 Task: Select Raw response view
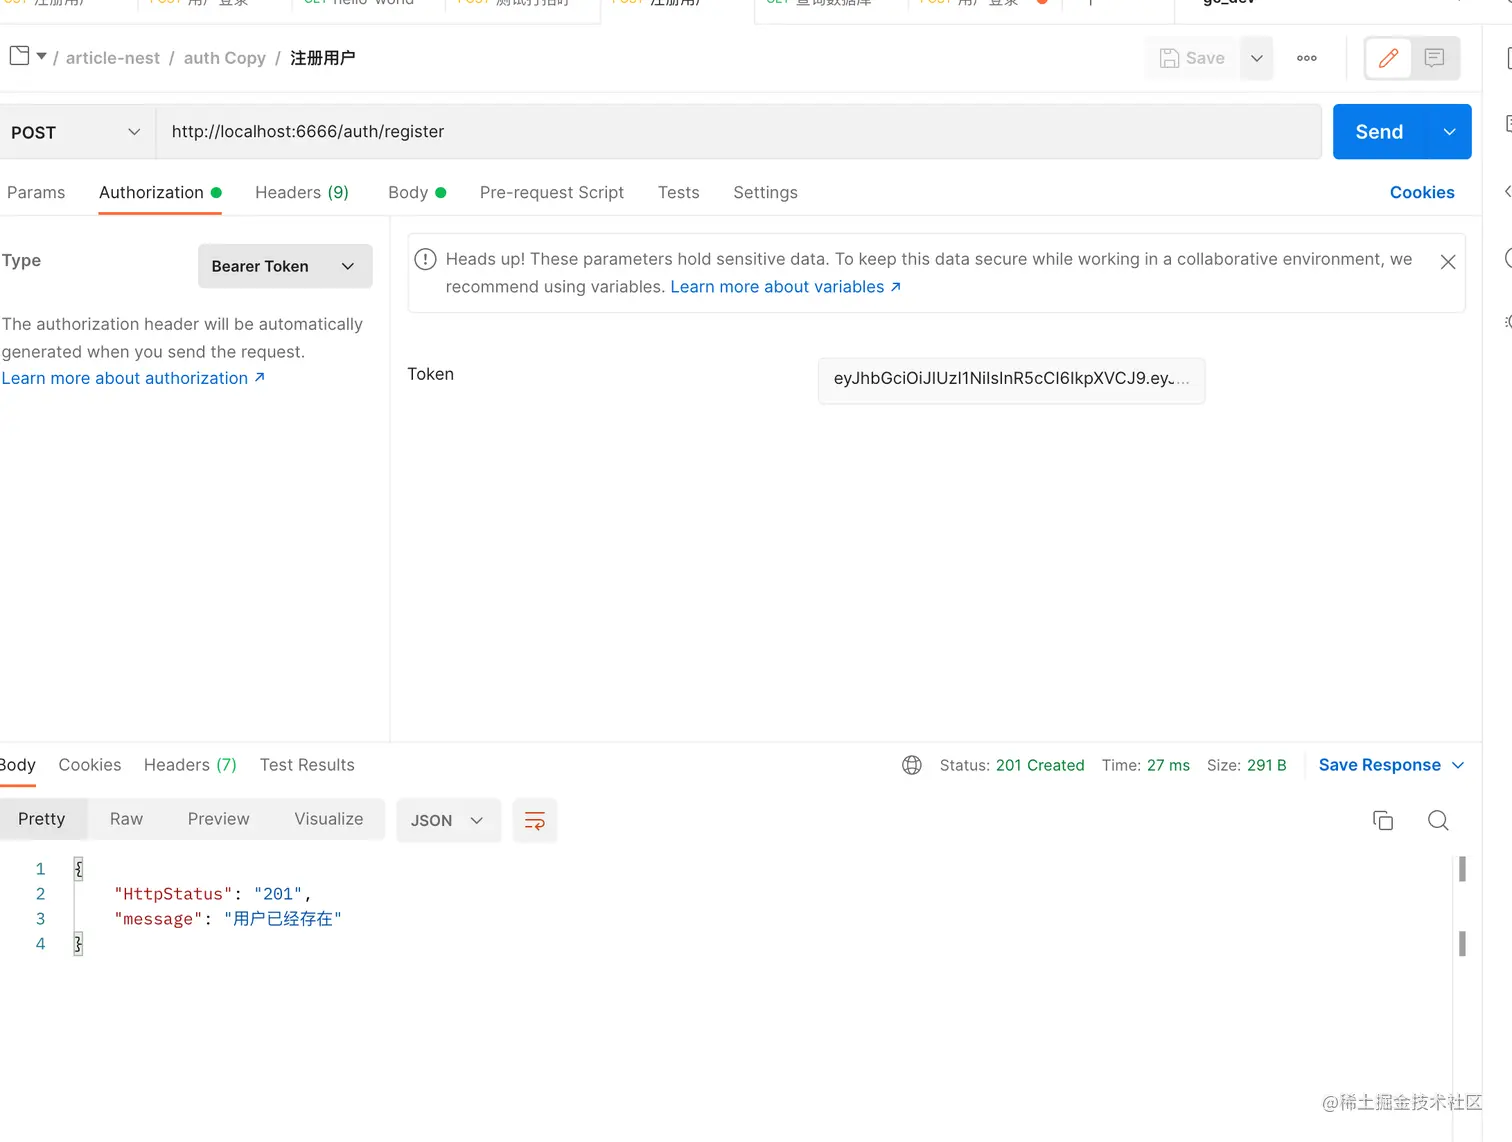coord(126,819)
